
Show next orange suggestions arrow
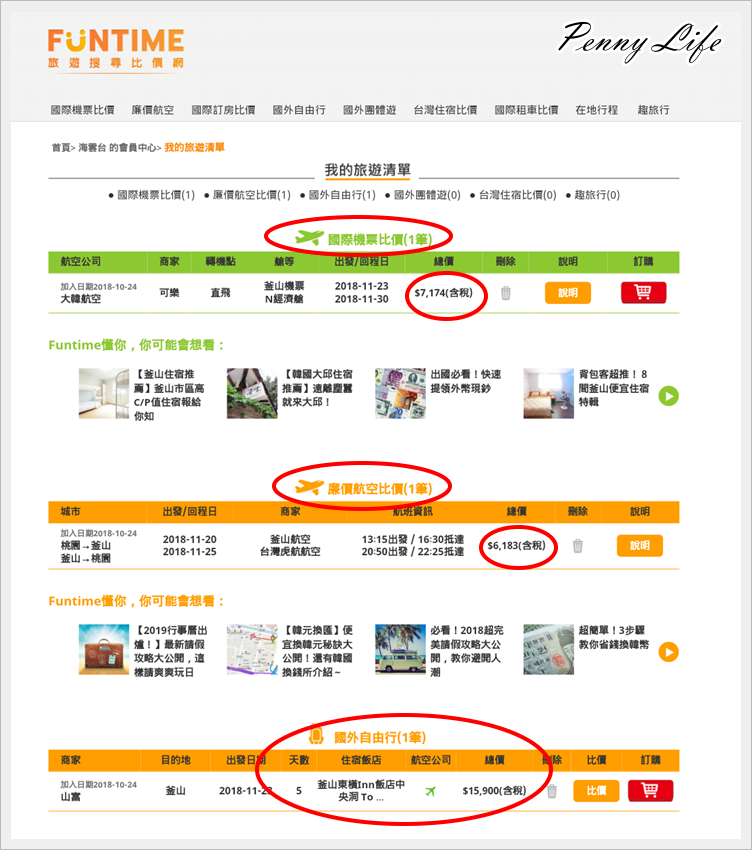point(669,652)
